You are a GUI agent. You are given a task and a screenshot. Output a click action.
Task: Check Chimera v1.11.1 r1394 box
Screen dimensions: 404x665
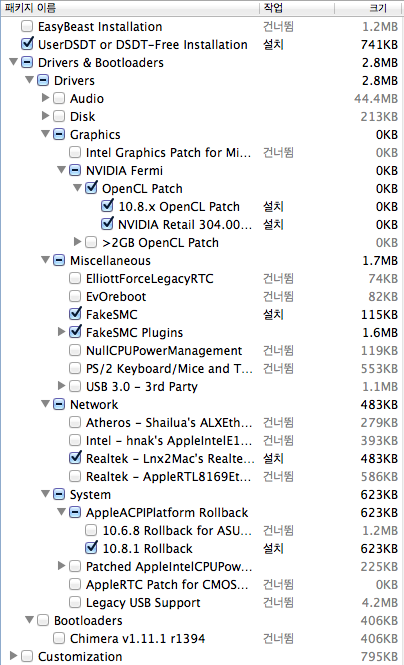point(59,638)
